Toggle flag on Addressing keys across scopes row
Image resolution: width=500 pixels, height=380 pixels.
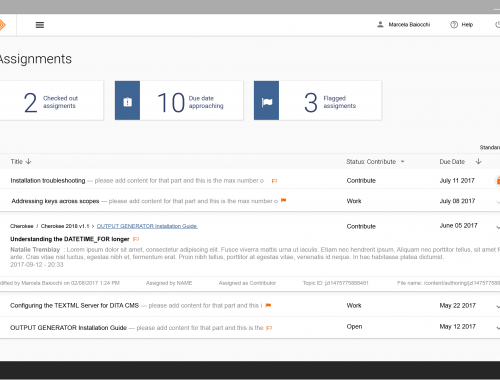tap(284, 201)
